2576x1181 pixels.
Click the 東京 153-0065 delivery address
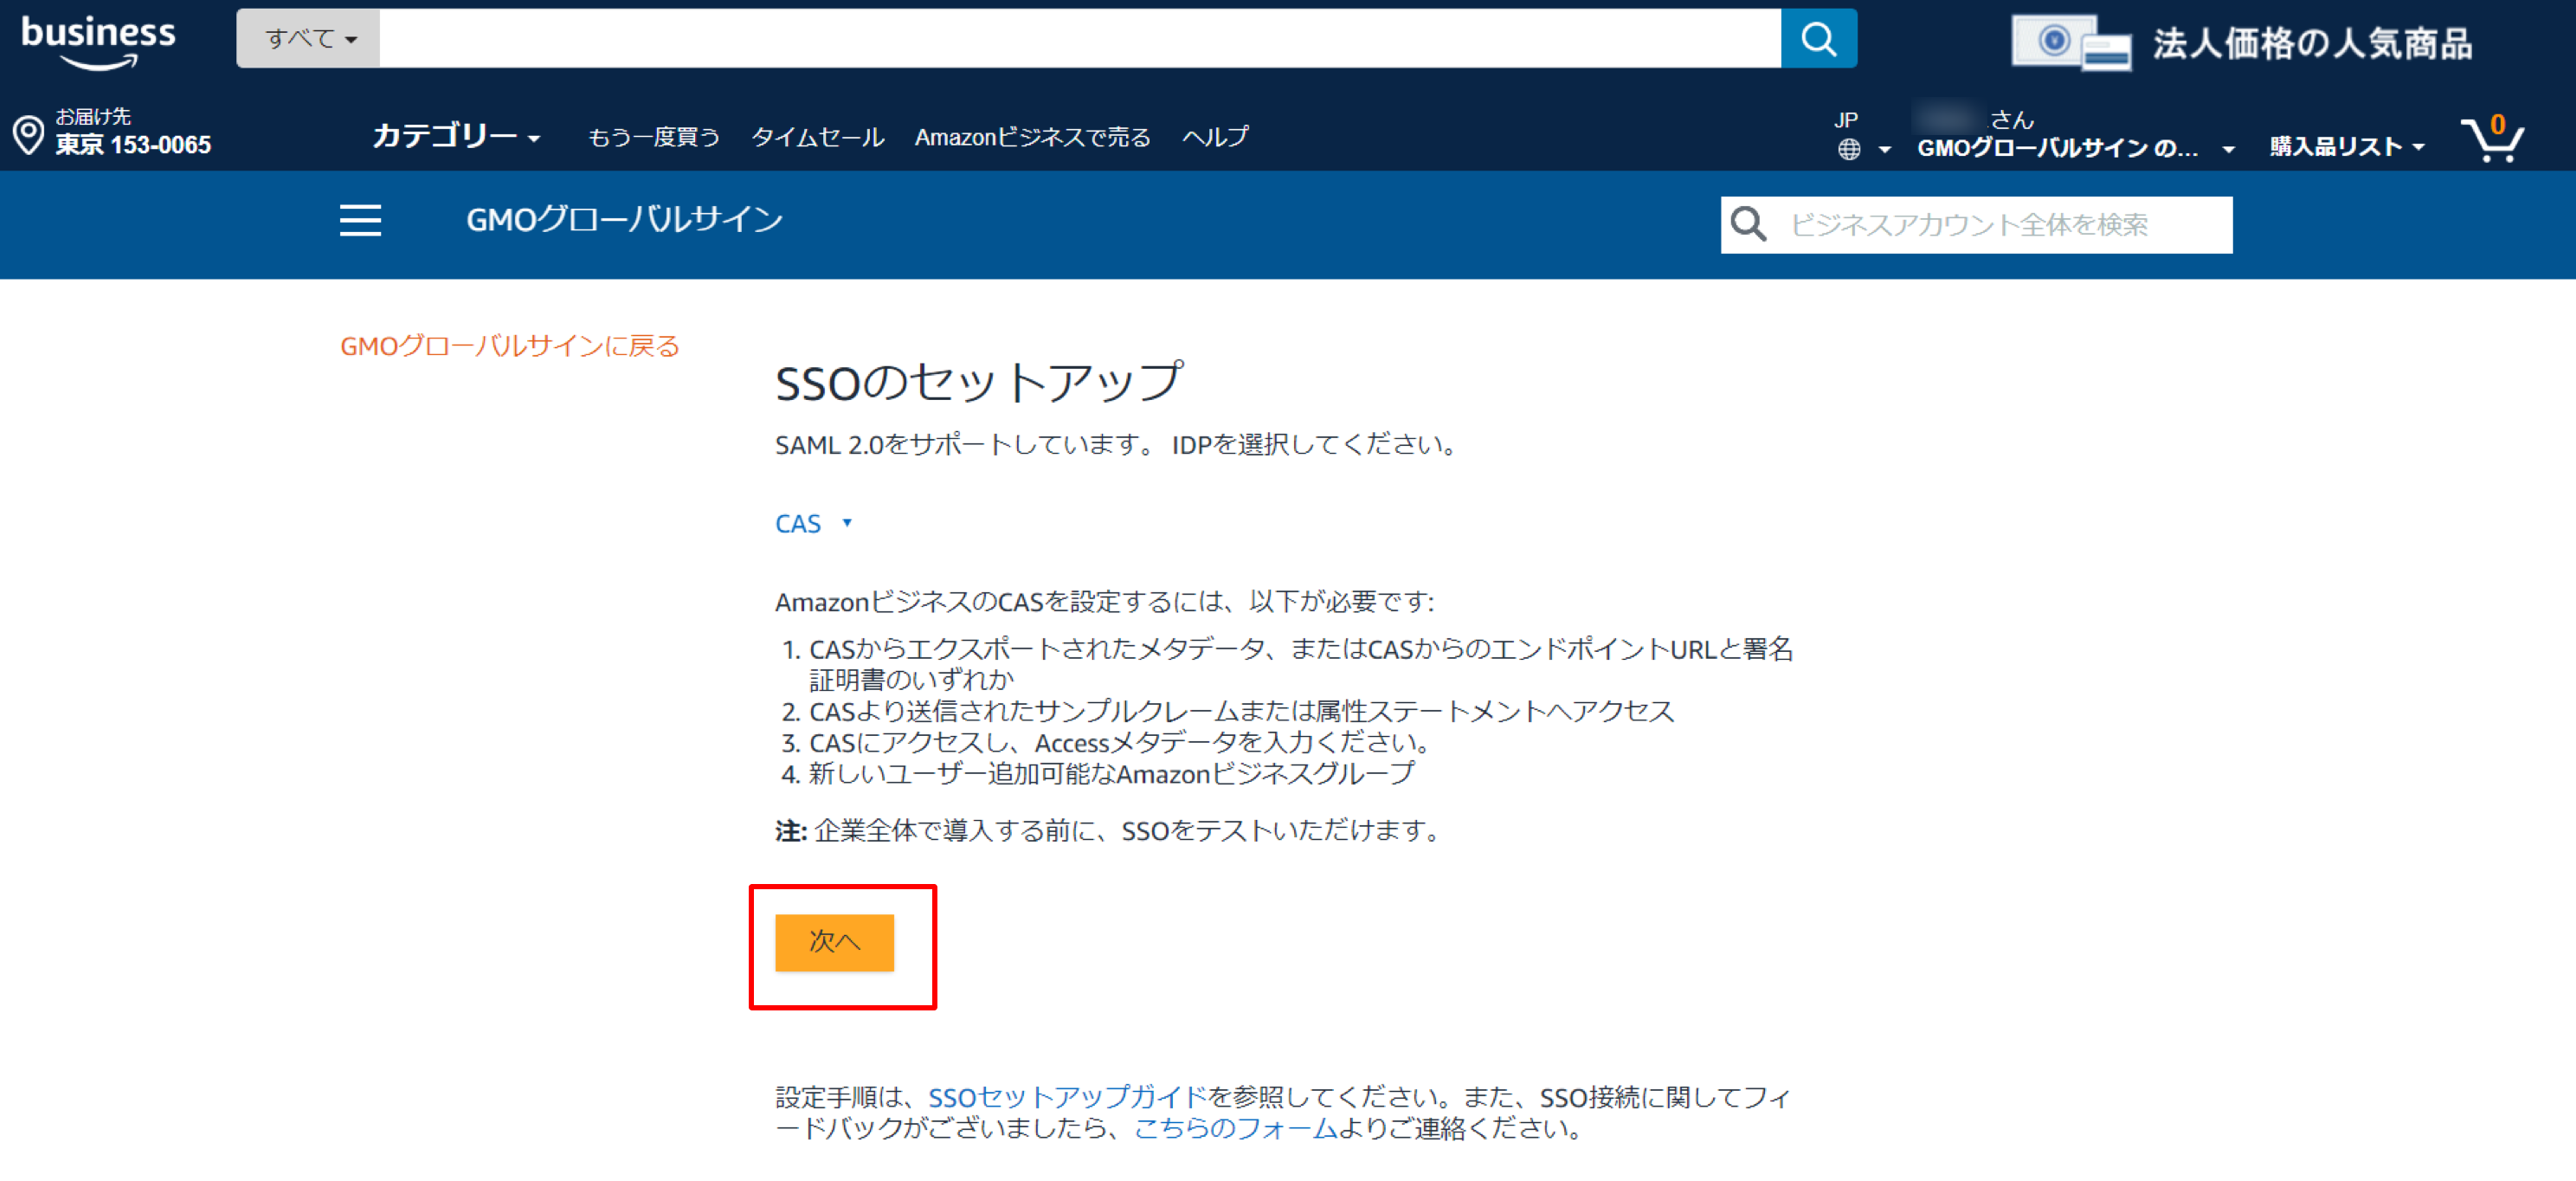click(x=133, y=145)
